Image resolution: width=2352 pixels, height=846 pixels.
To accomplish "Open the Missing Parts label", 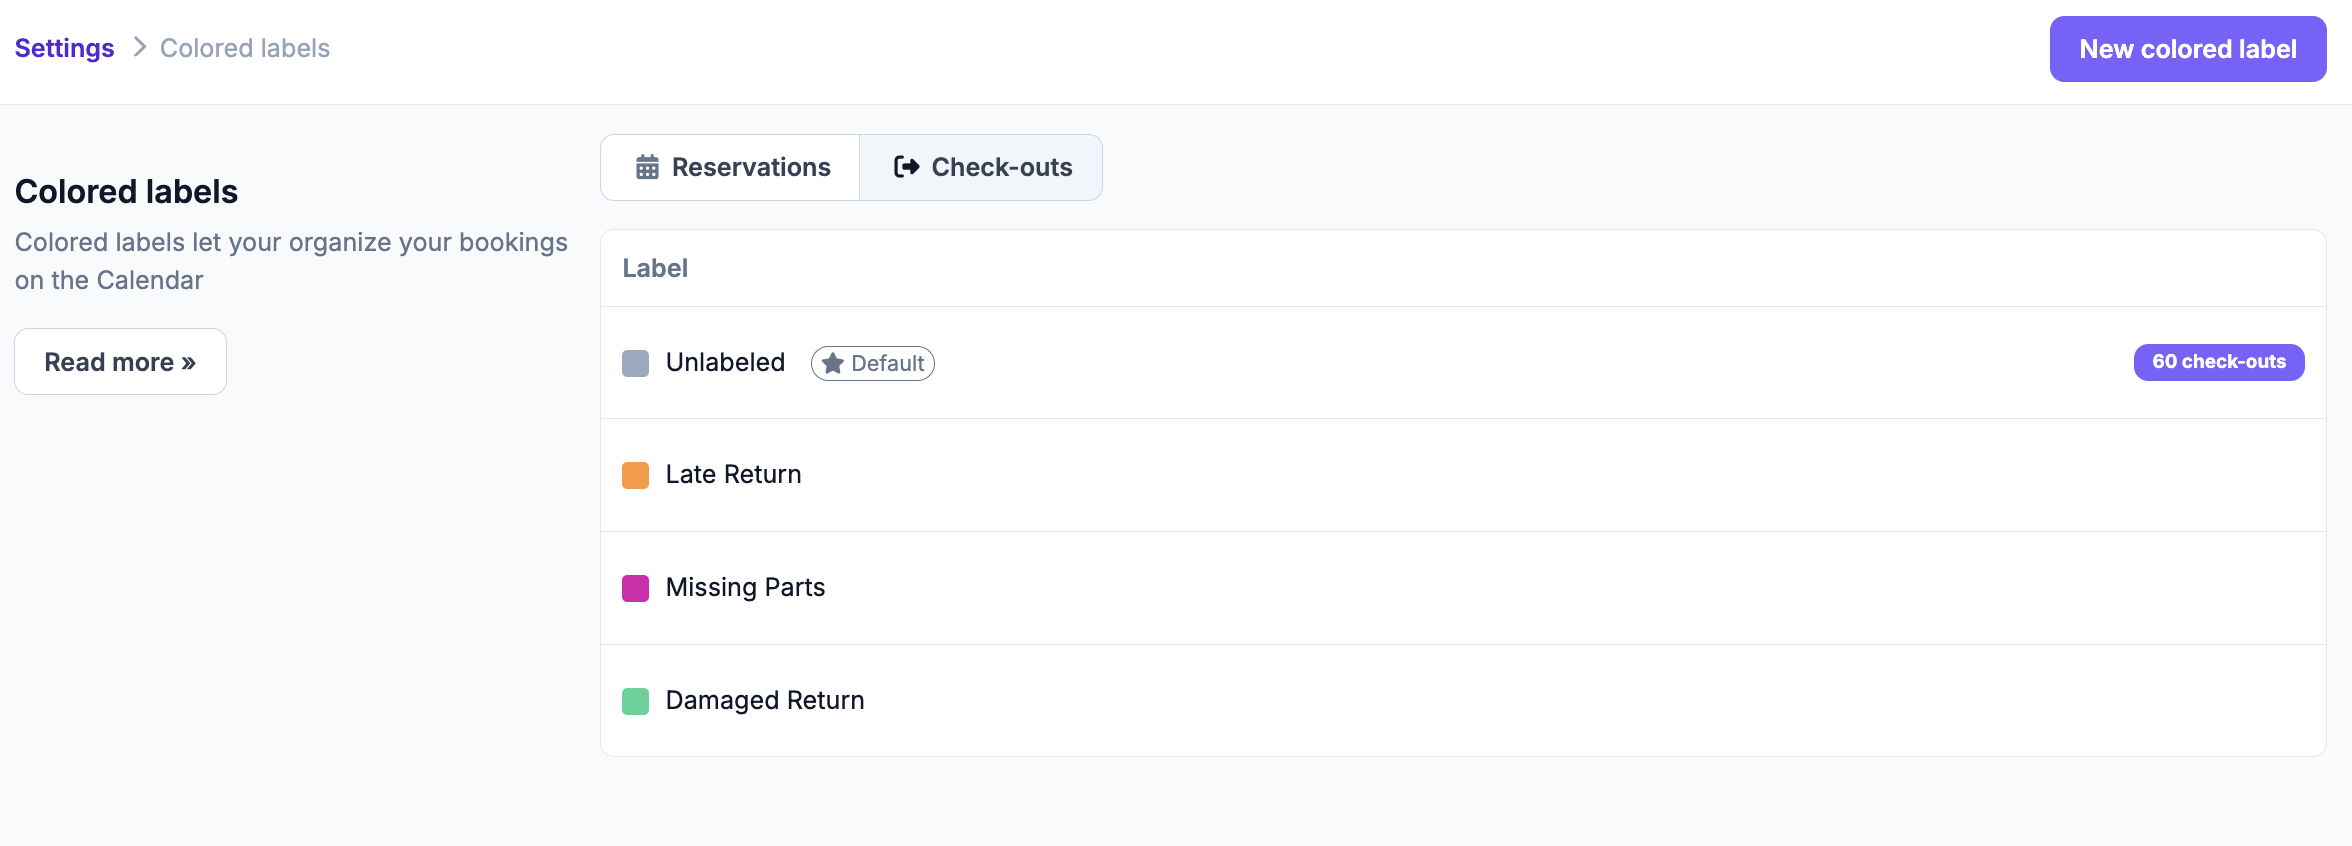I will (745, 587).
